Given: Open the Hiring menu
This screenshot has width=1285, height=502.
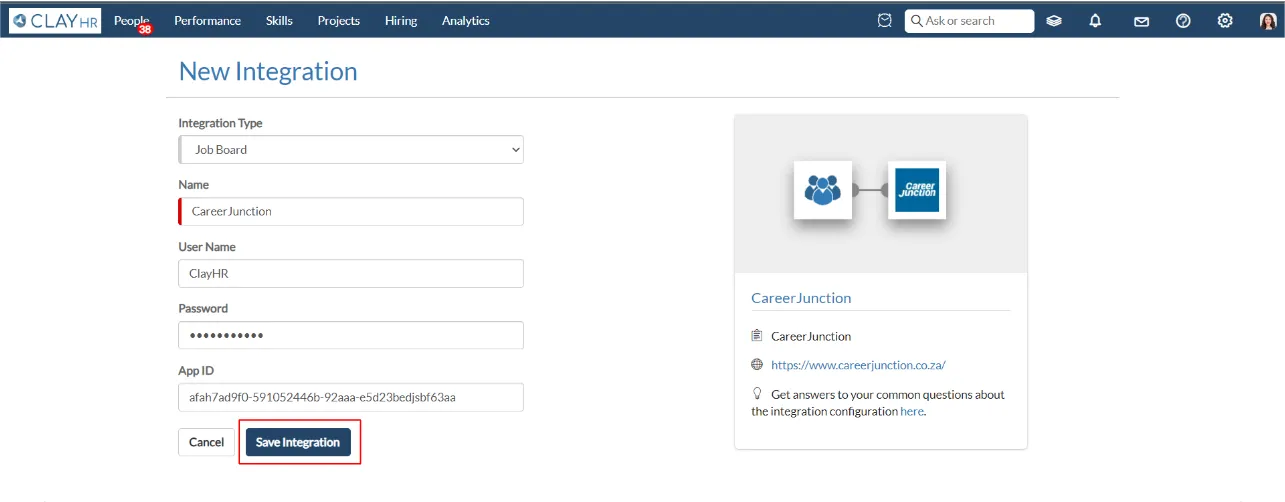Looking at the screenshot, I should [400, 21].
